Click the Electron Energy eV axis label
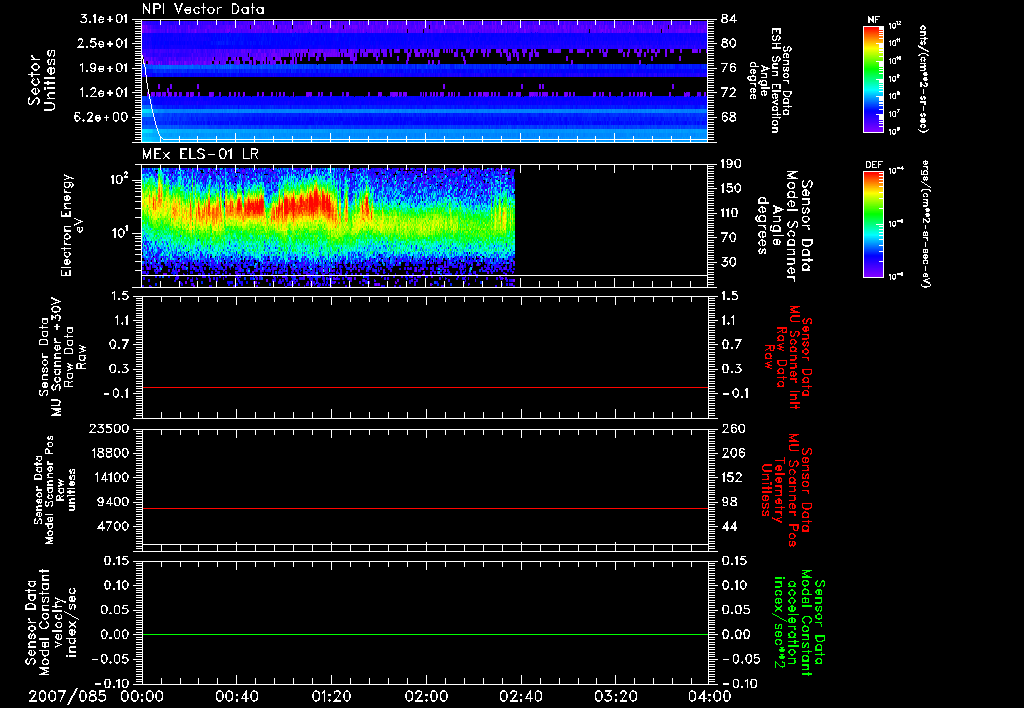The image size is (1024, 708). point(71,225)
